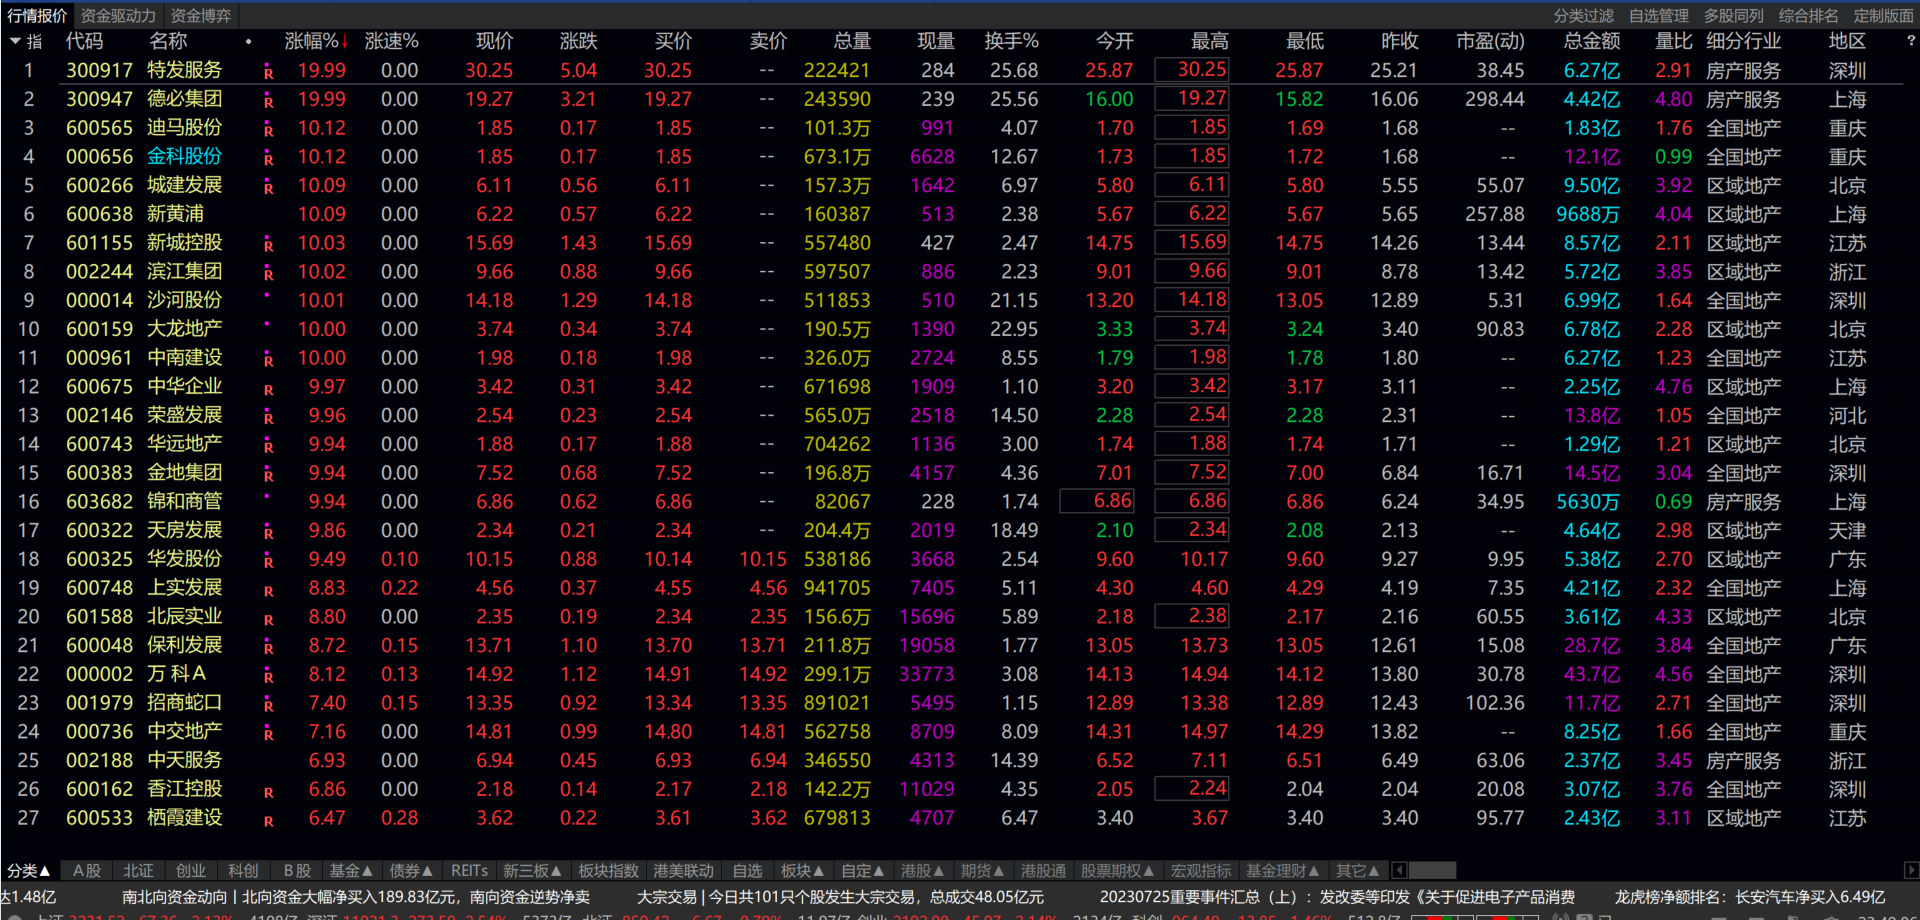Click the right scroll arrow at bottom right

tap(1911, 870)
